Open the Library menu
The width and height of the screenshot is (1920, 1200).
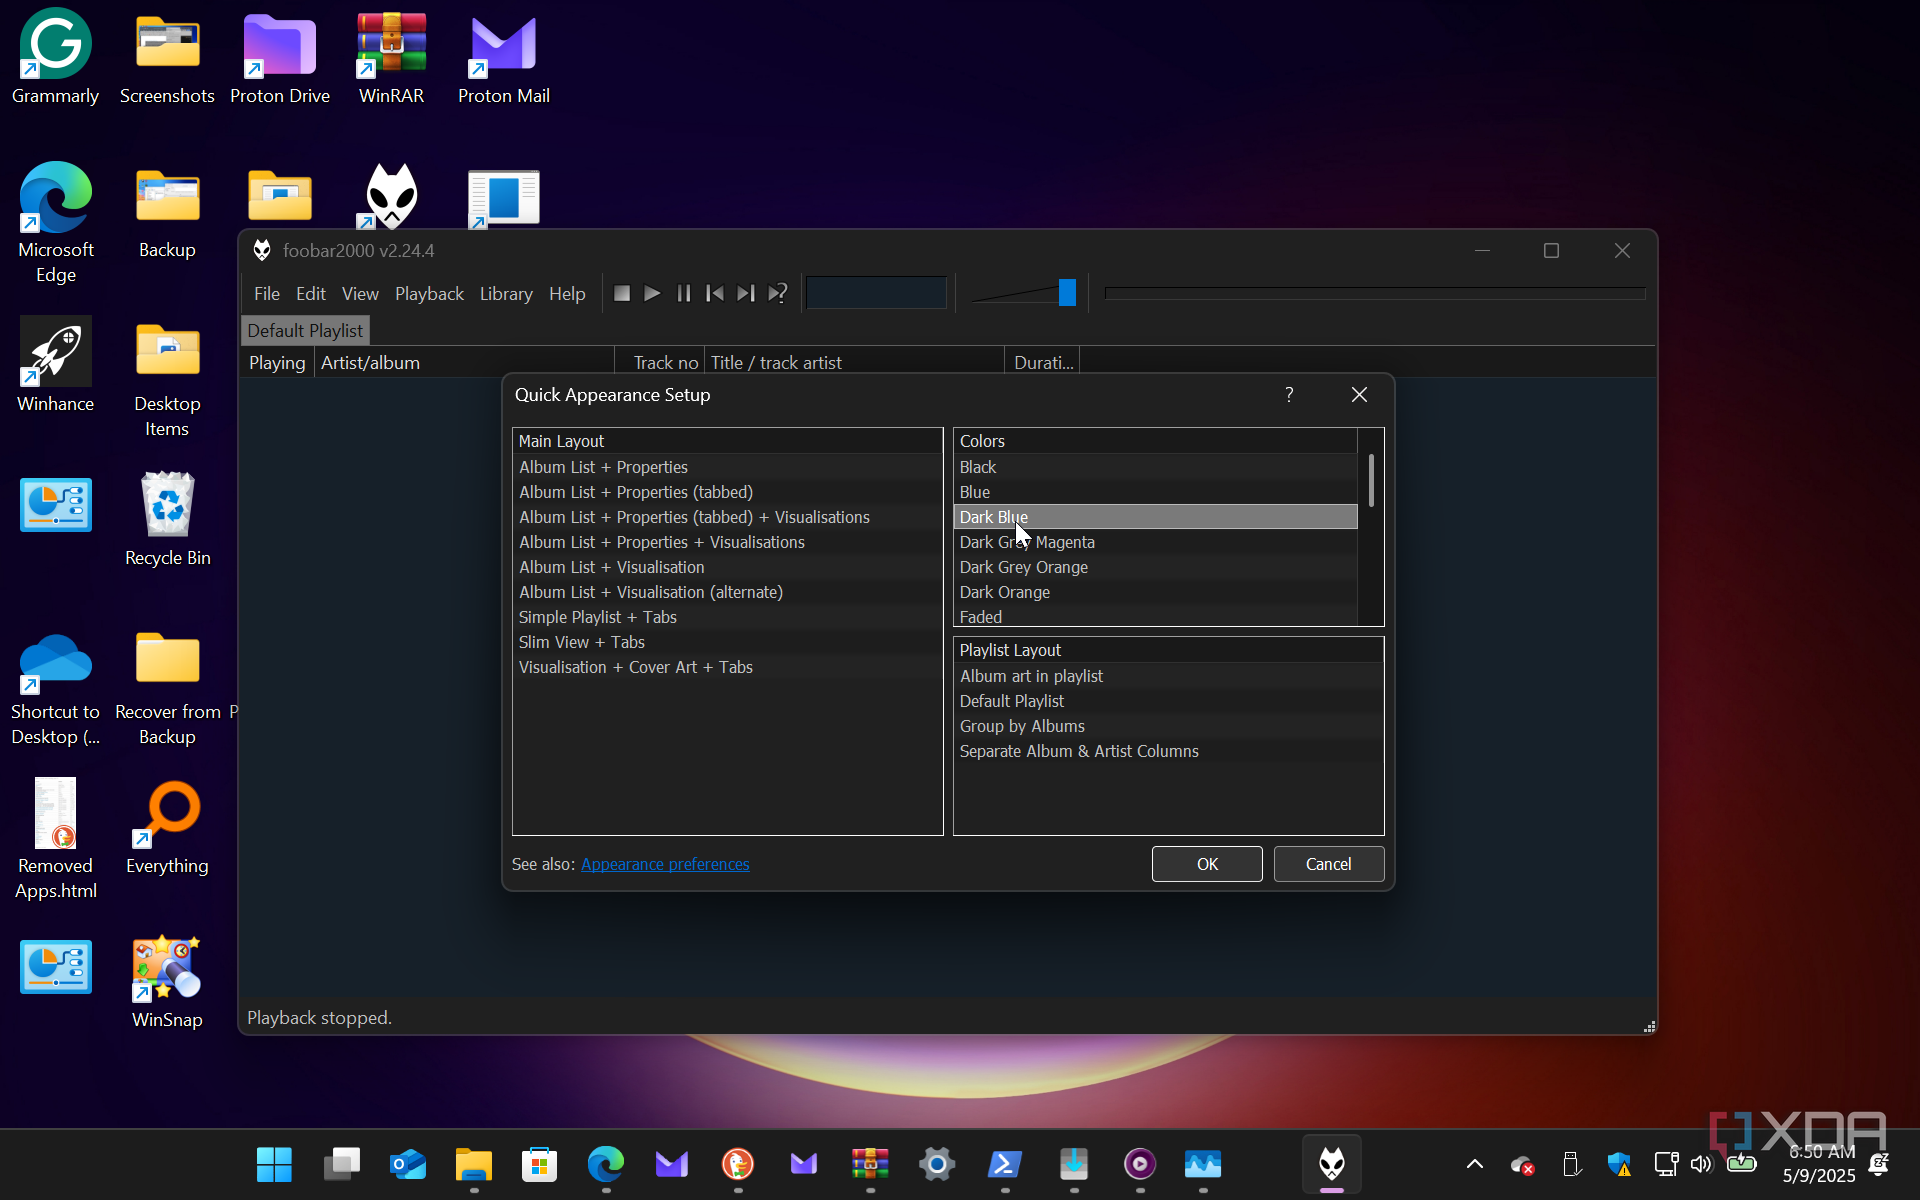506,293
